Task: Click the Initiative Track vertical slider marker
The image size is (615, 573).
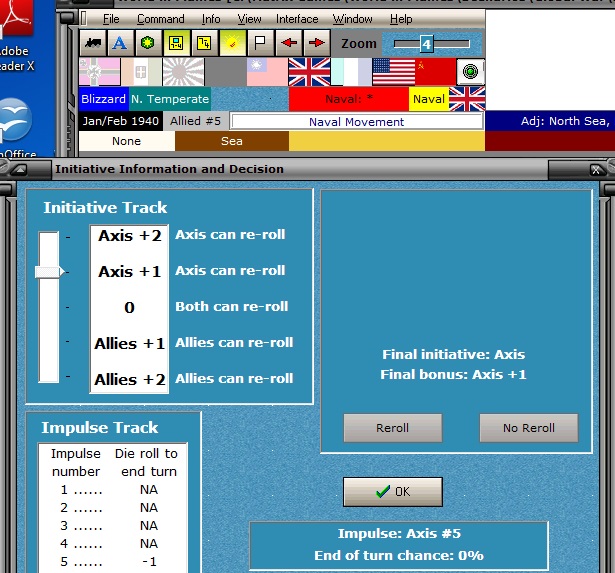Action: 49,272
